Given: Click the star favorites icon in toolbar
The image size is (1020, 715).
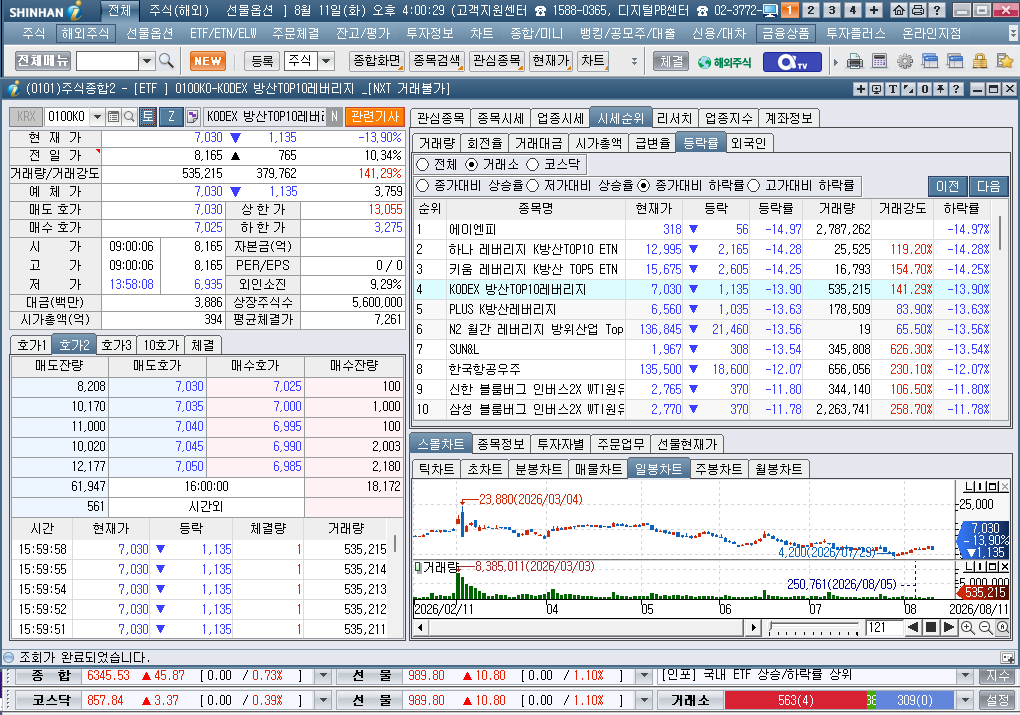Looking at the screenshot, I should point(1004,61).
